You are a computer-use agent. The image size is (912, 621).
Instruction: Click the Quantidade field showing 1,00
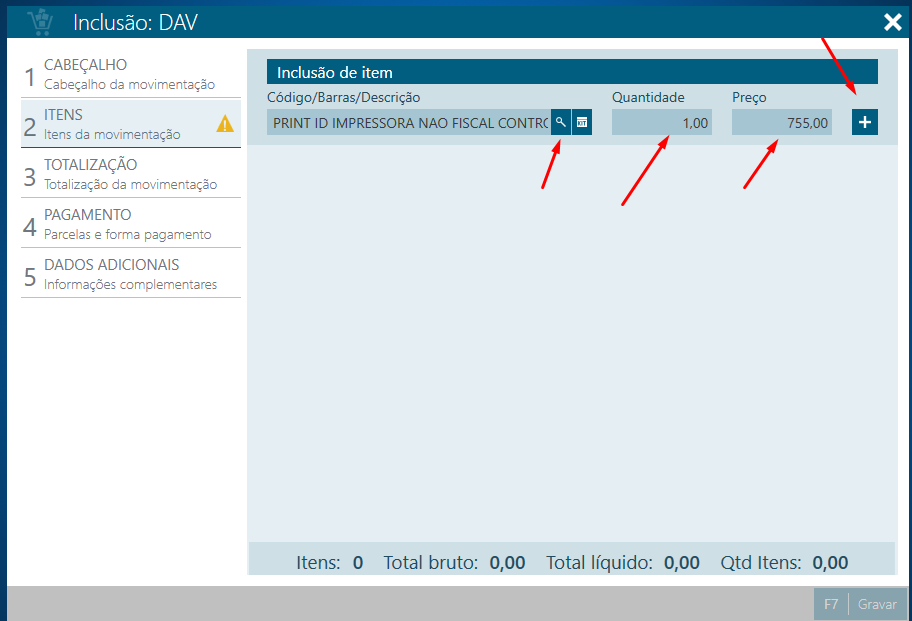pyautogui.click(x=662, y=122)
